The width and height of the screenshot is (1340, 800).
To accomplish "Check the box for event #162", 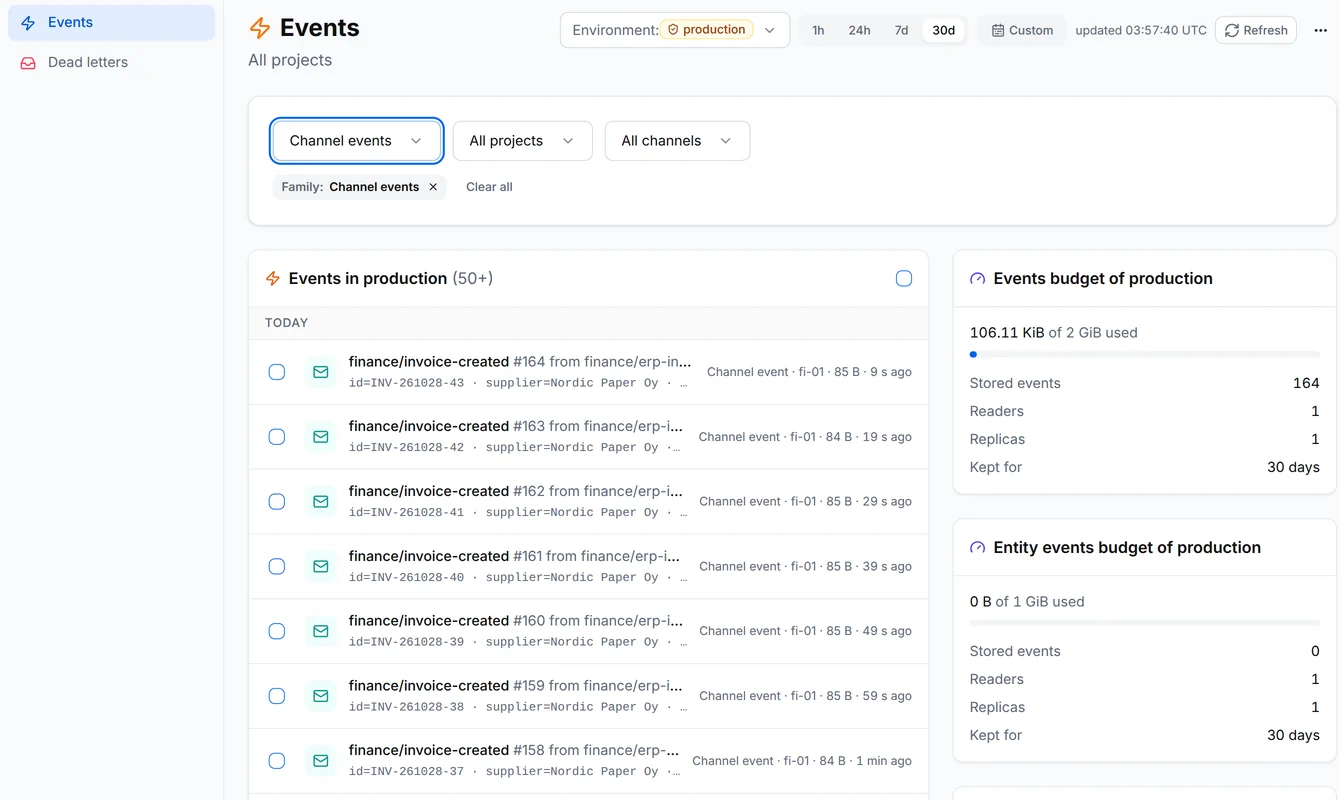I will click(x=277, y=502).
